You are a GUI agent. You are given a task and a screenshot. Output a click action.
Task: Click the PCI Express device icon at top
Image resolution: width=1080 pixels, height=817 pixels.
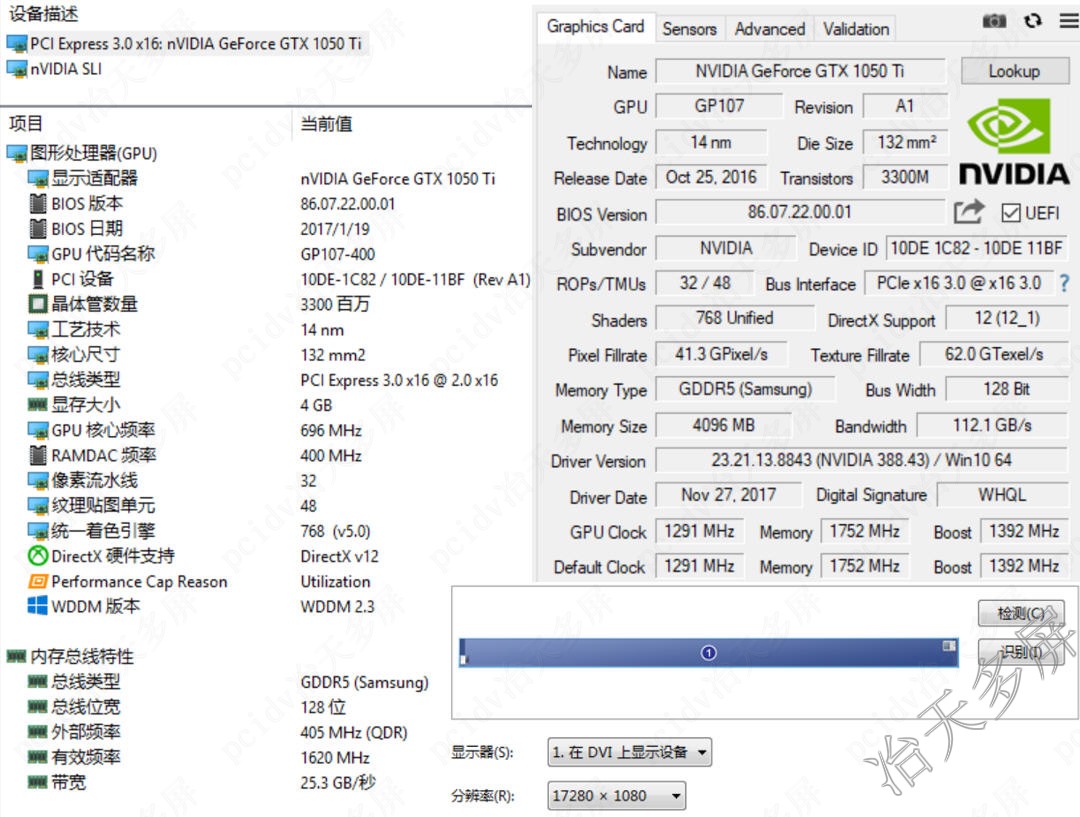(17, 44)
